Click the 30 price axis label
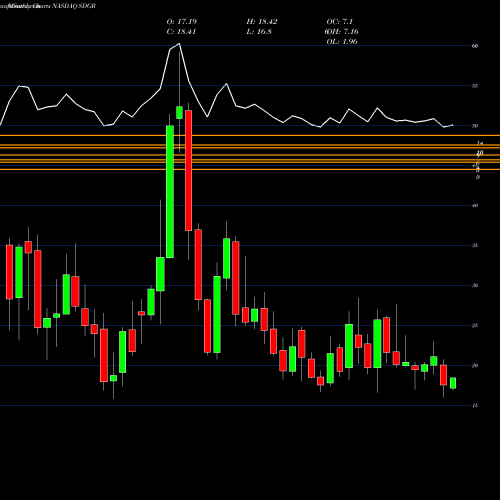 tap(475, 286)
